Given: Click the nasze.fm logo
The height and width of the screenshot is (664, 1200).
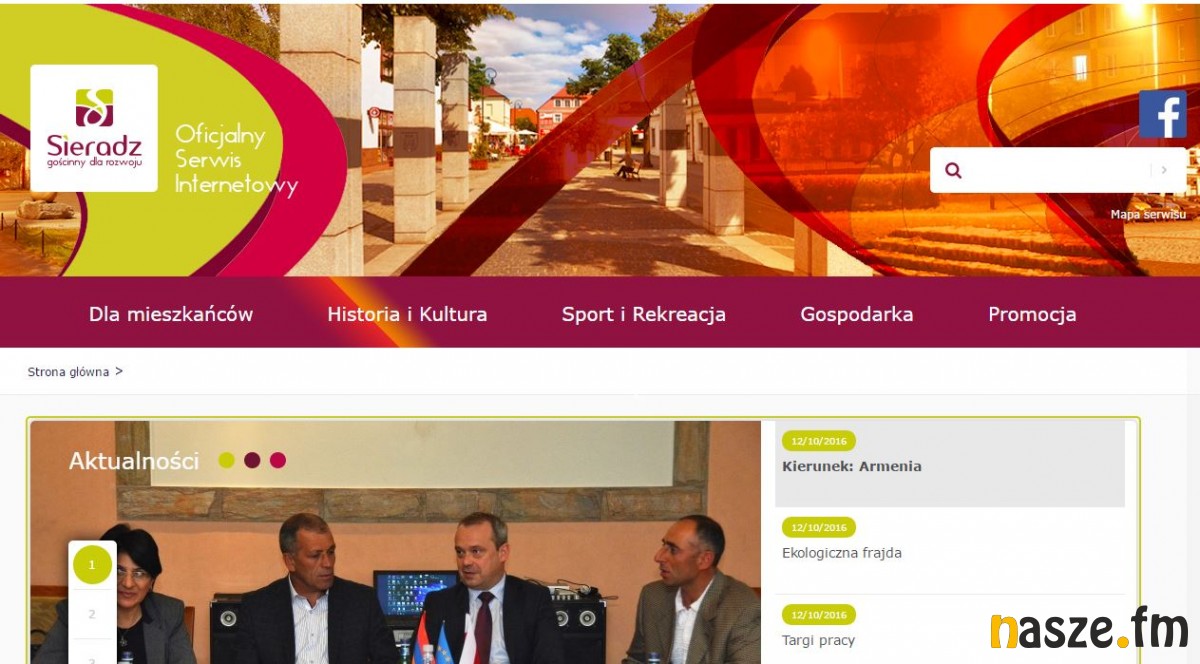Looking at the screenshot, I should [x=1088, y=630].
